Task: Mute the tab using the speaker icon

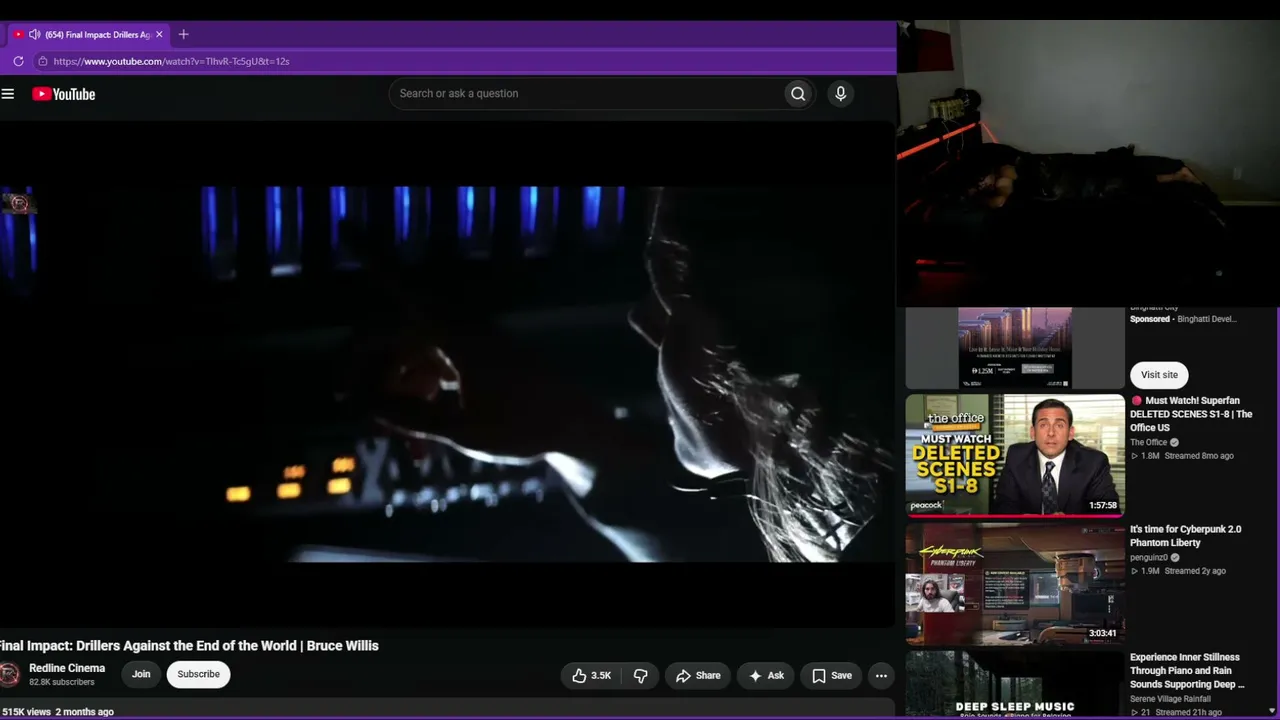Action: click(x=34, y=35)
